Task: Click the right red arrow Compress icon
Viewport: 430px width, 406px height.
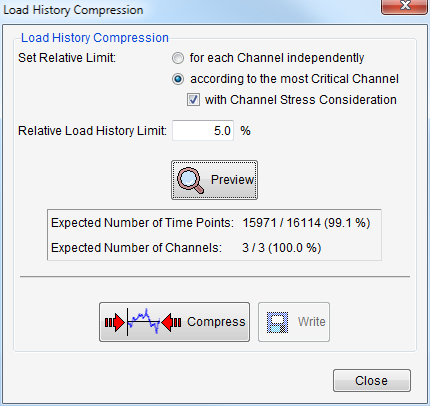Action: [x=171, y=322]
